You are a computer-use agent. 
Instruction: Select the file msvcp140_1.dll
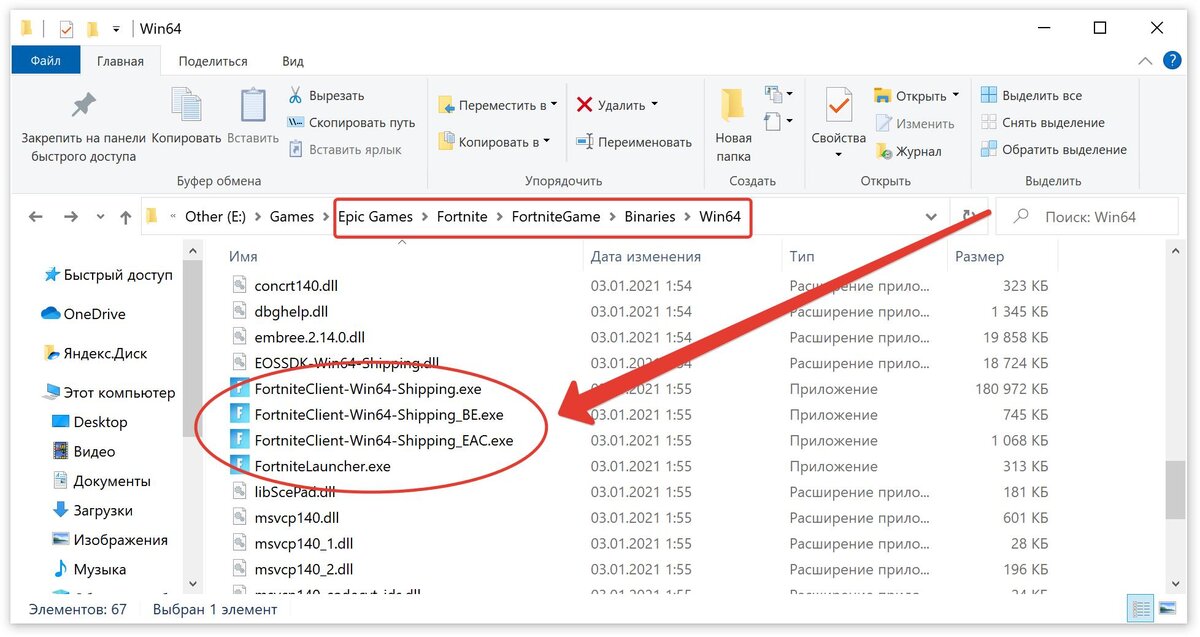(x=304, y=543)
